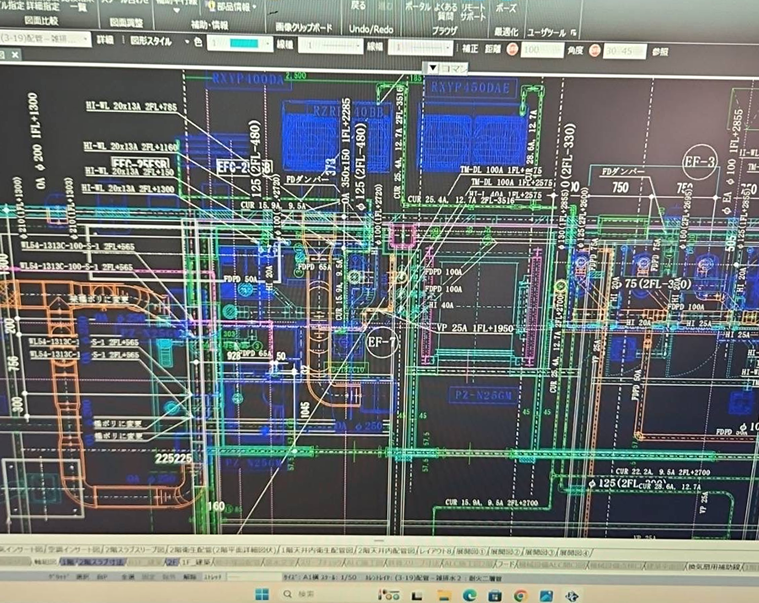Click the ポーズ icon in 最適化 group
The image size is (759, 603).
(x=506, y=7)
